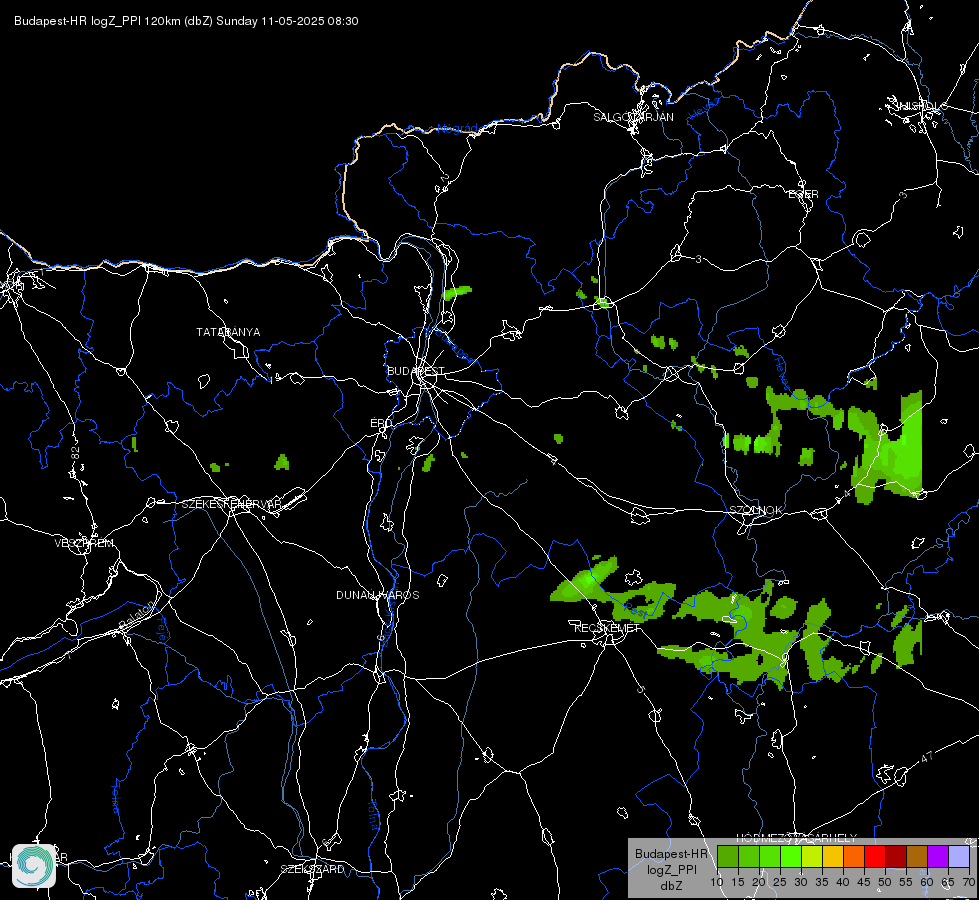Click the DUNAUJVAROS city label
Screen dimensions: 979x900
[378, 595]
